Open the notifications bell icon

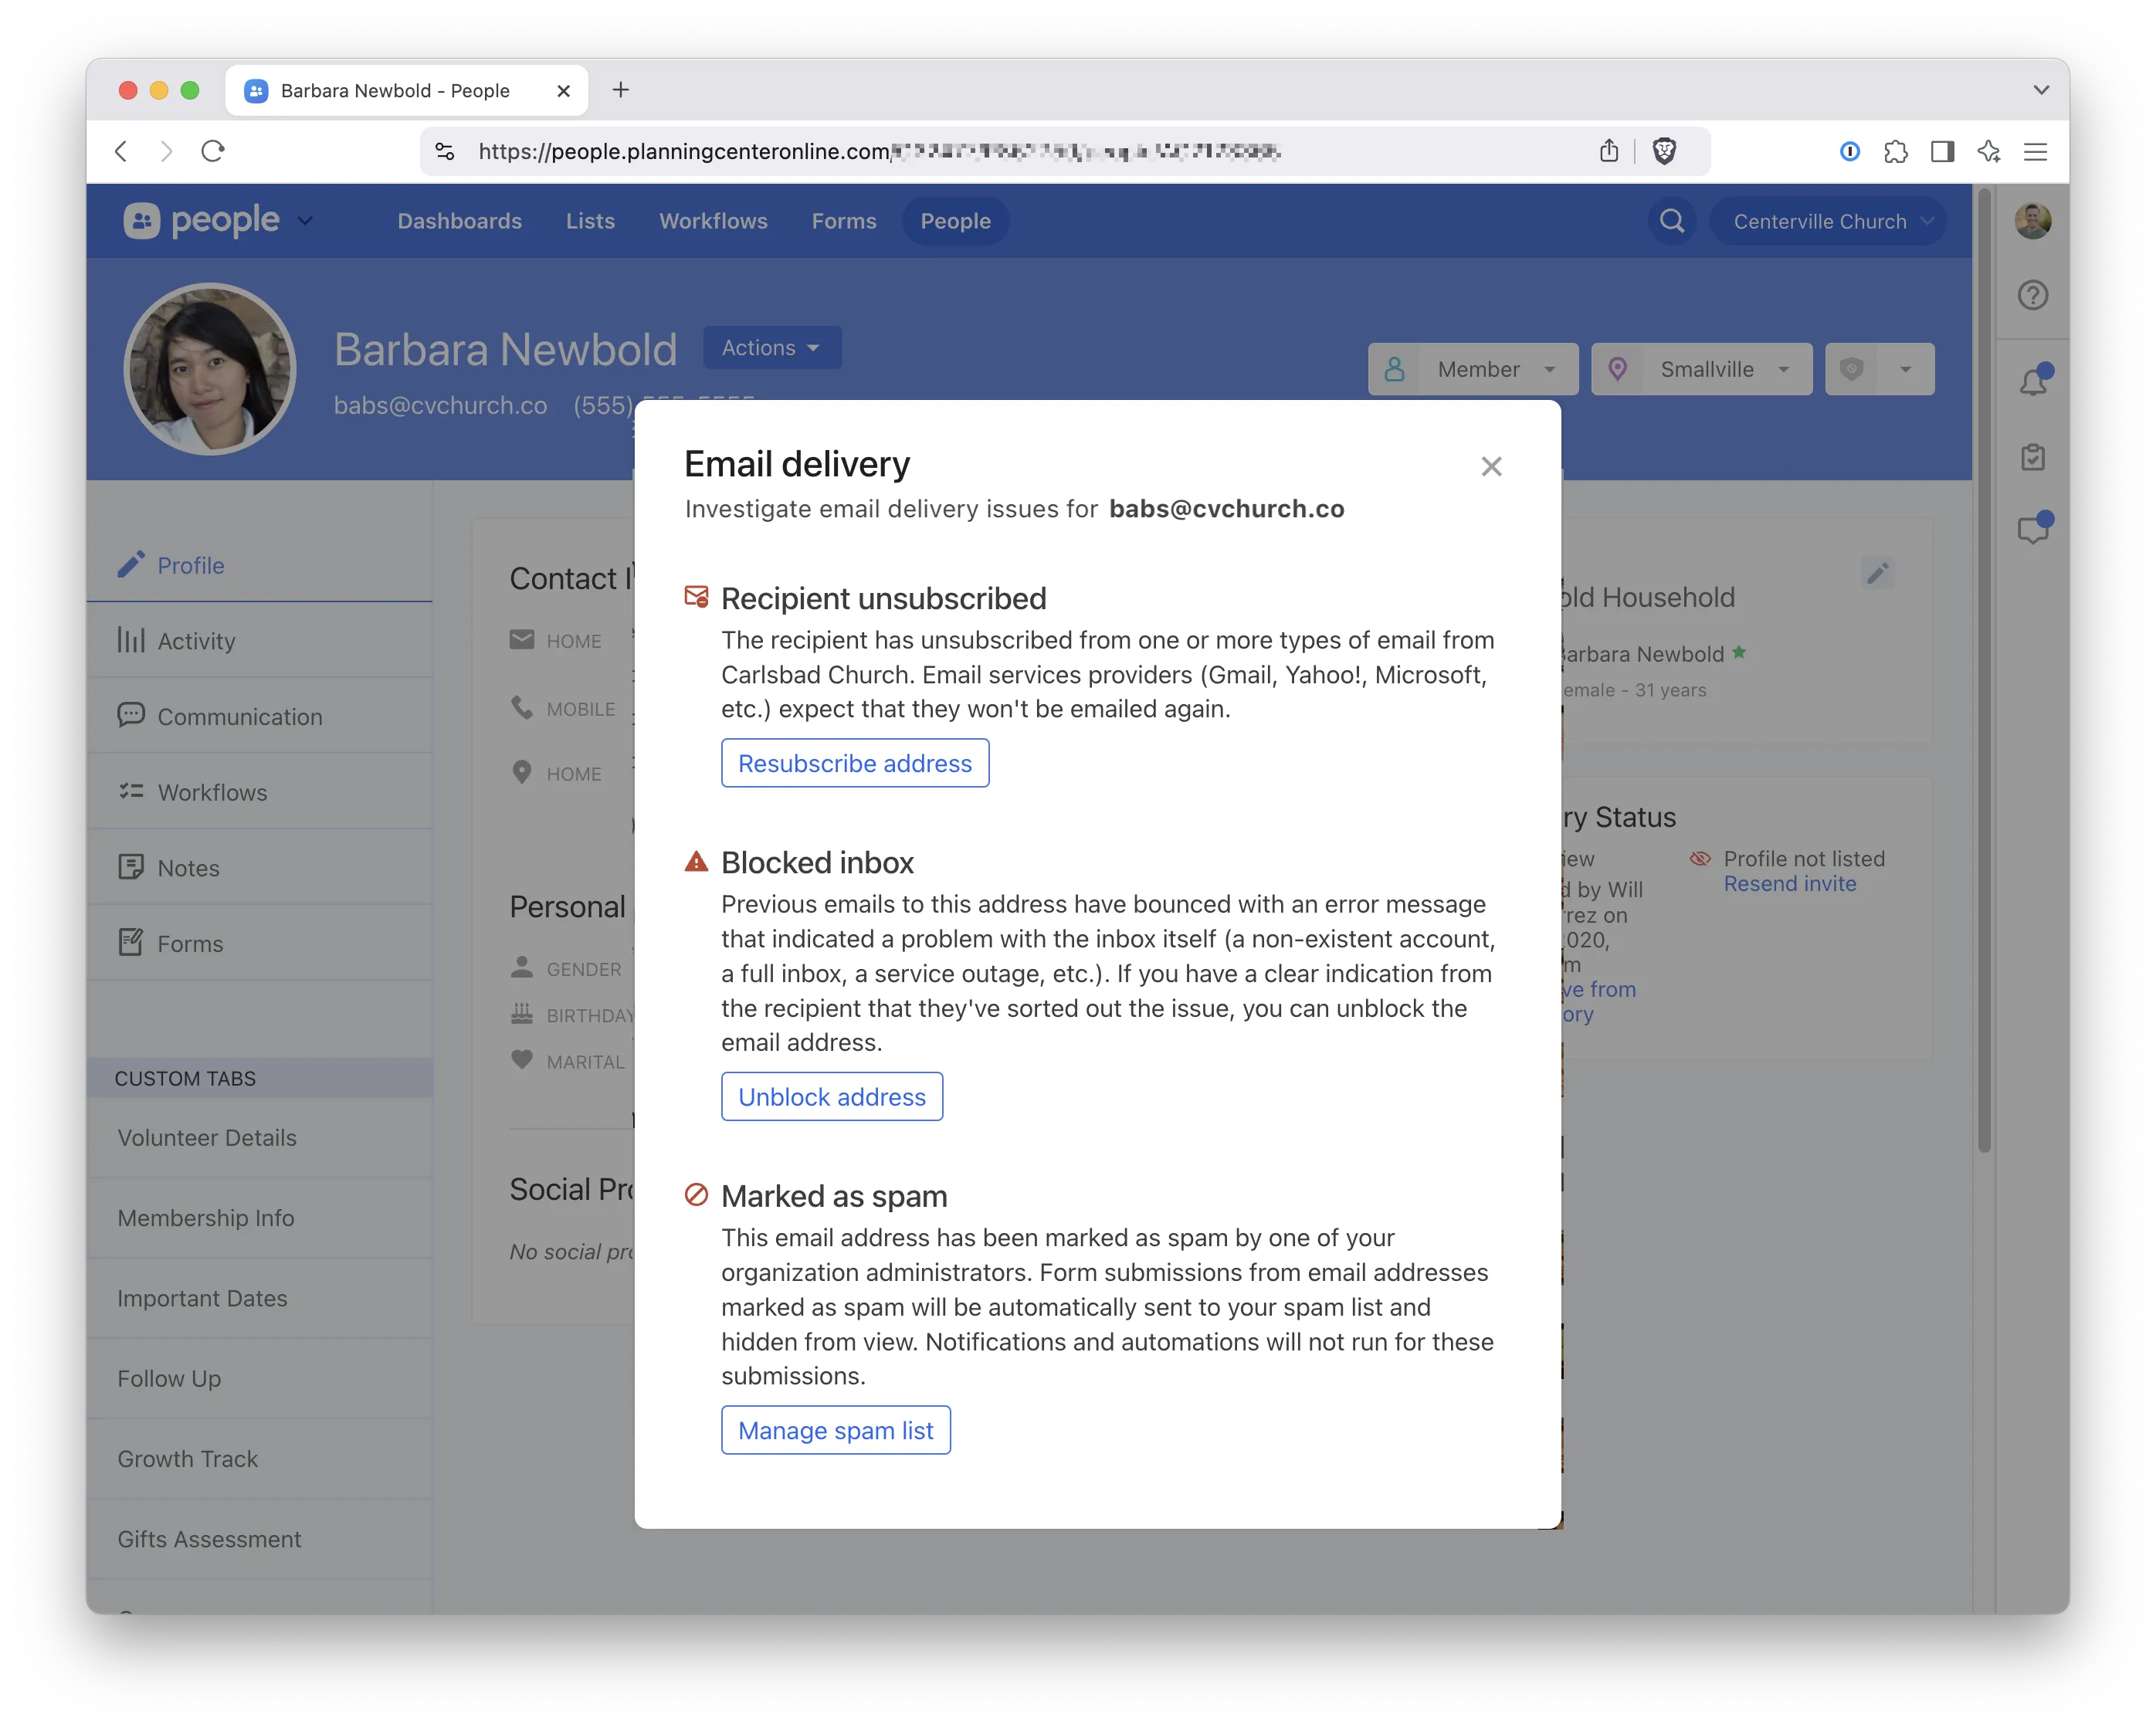[2032, 382]
